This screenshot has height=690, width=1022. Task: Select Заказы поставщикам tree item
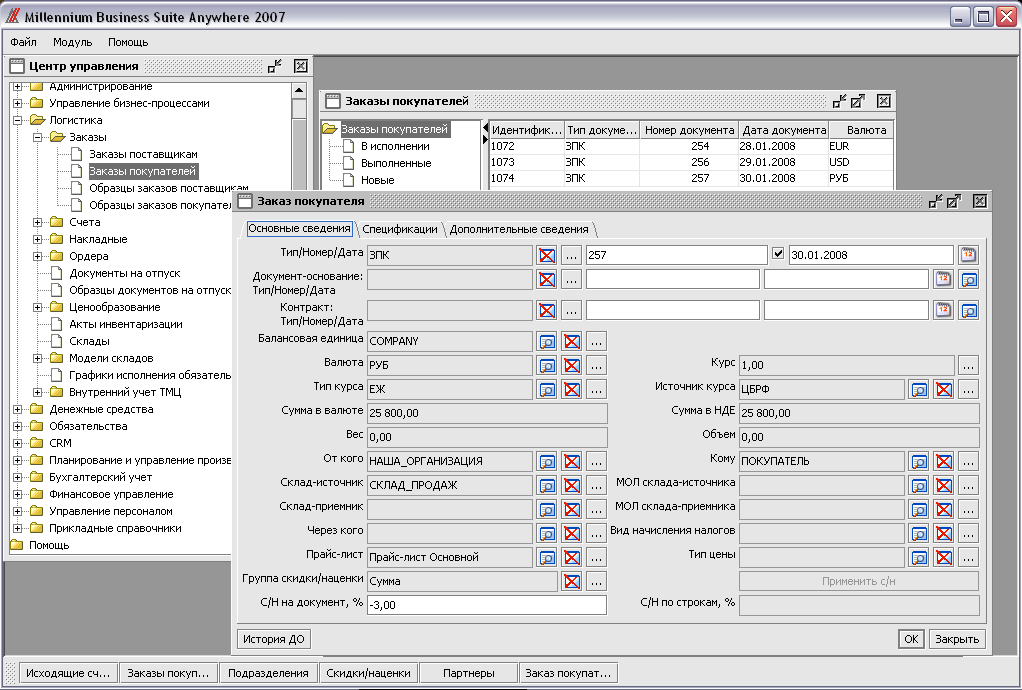(x=143, y=154)
